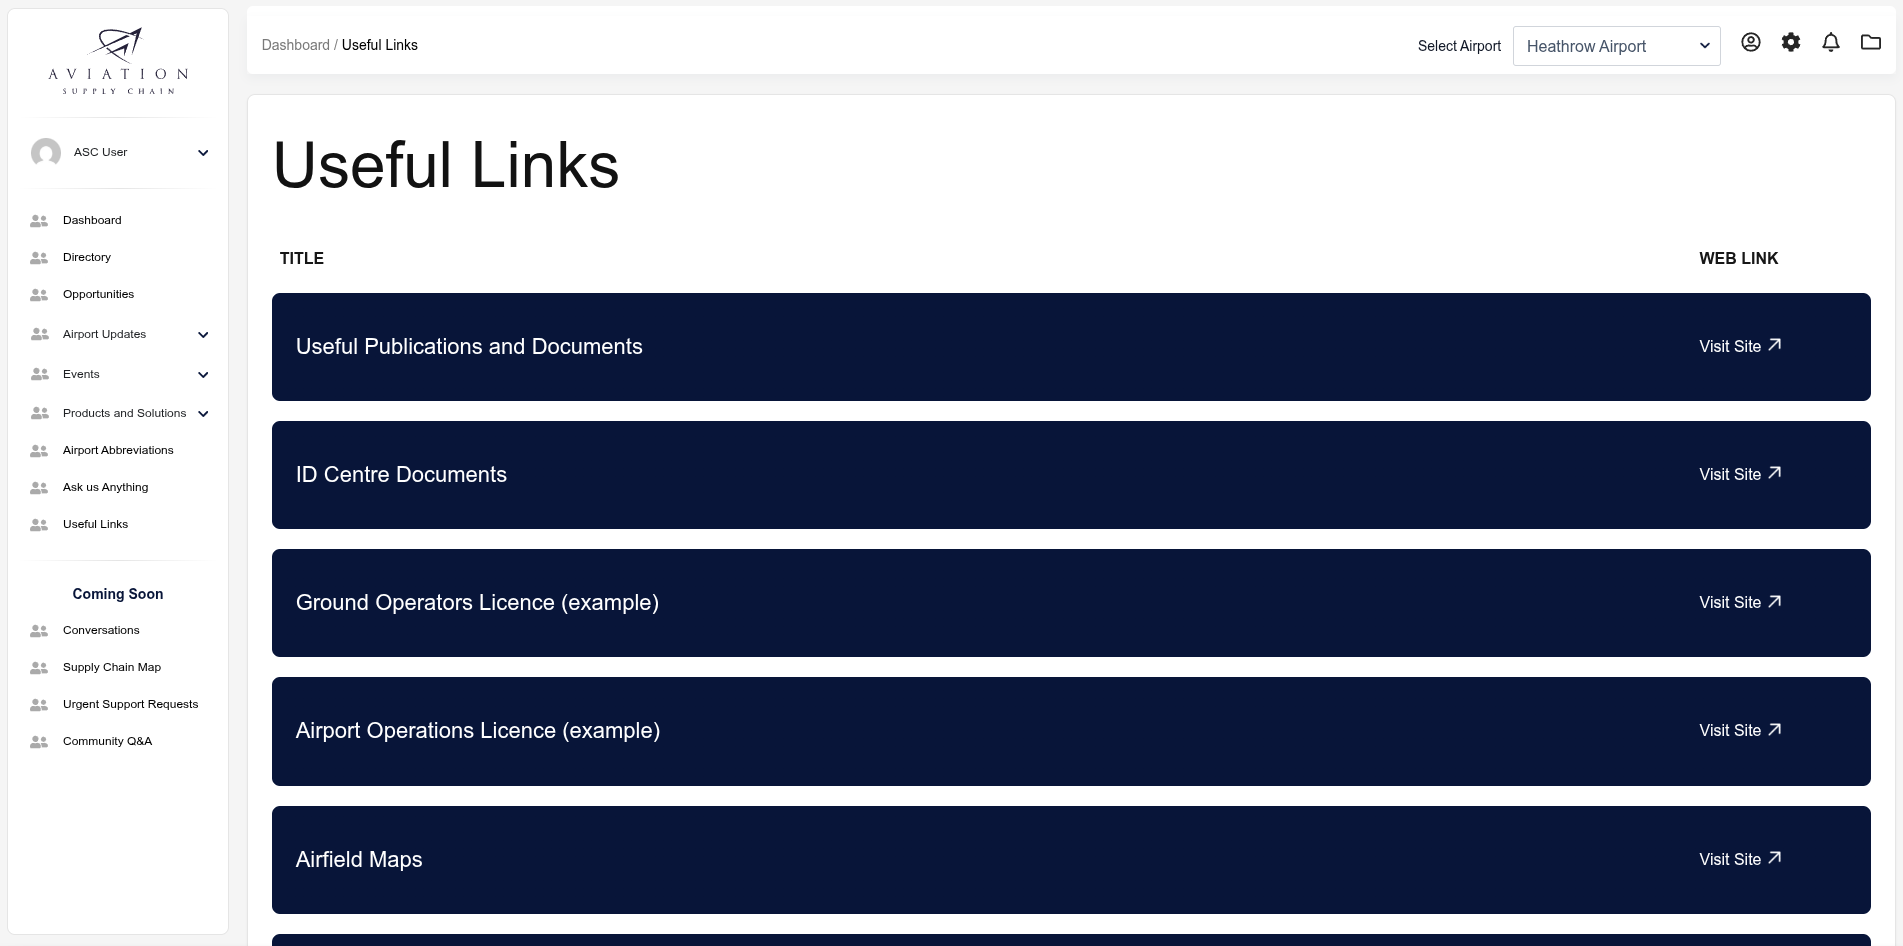Click the notifications bell icon
This screenshot has height=946, width=1903.
pos(1830,42)
